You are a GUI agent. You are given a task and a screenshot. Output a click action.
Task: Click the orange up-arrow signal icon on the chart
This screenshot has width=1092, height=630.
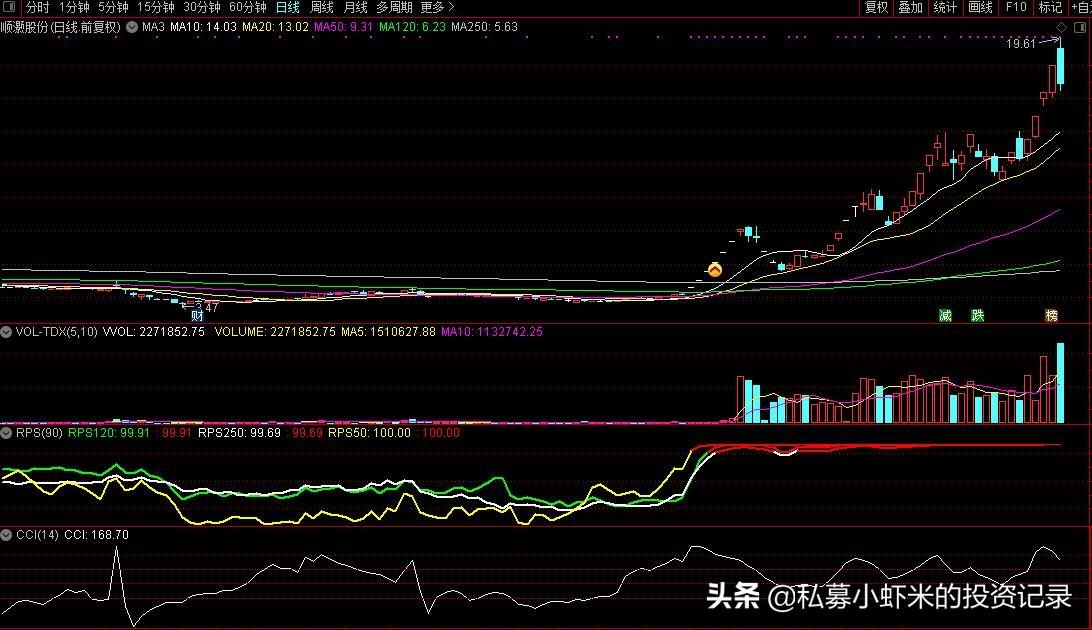pyautogui.click(x=715, y=269)
